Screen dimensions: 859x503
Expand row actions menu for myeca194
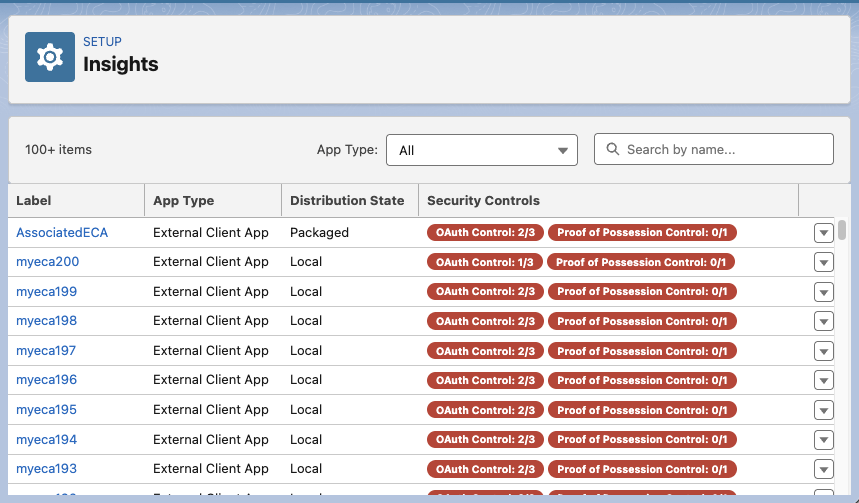click(x=823, y=440)
